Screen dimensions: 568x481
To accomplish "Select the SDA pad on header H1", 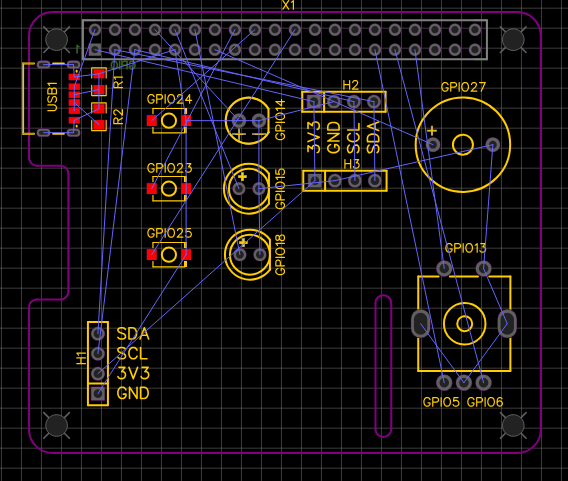I will (x=98, y=333).
